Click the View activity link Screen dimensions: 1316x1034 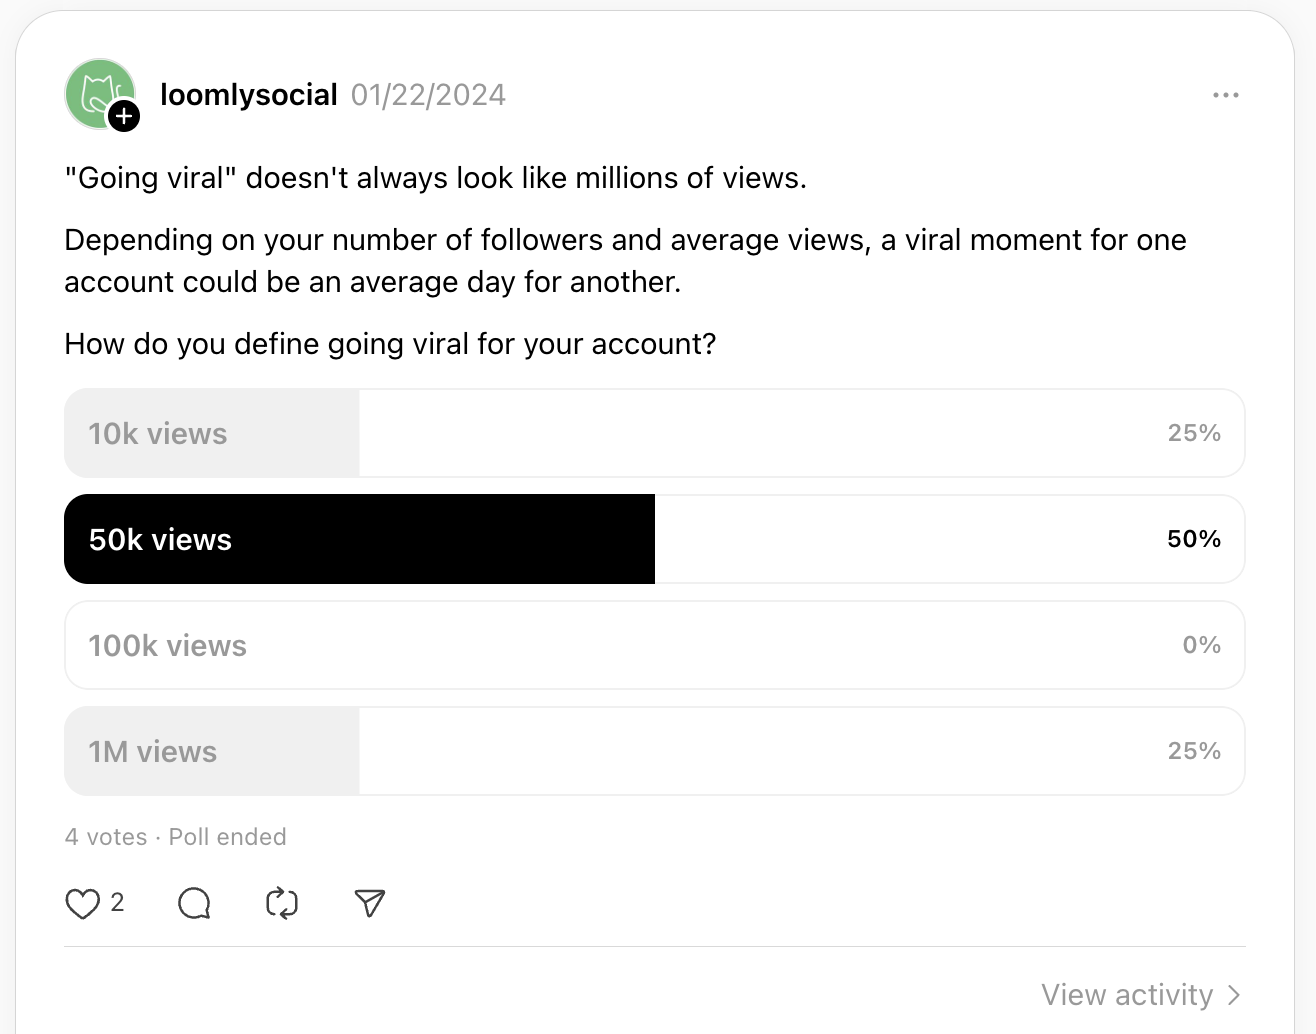coord(1126,995)
